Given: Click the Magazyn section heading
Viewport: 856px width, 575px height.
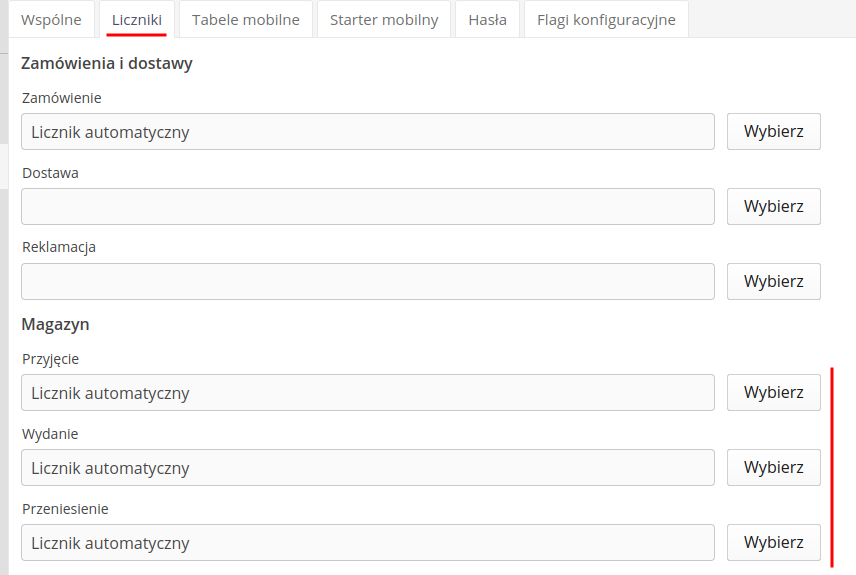Looking at the screenshot, I should point(56,324).
